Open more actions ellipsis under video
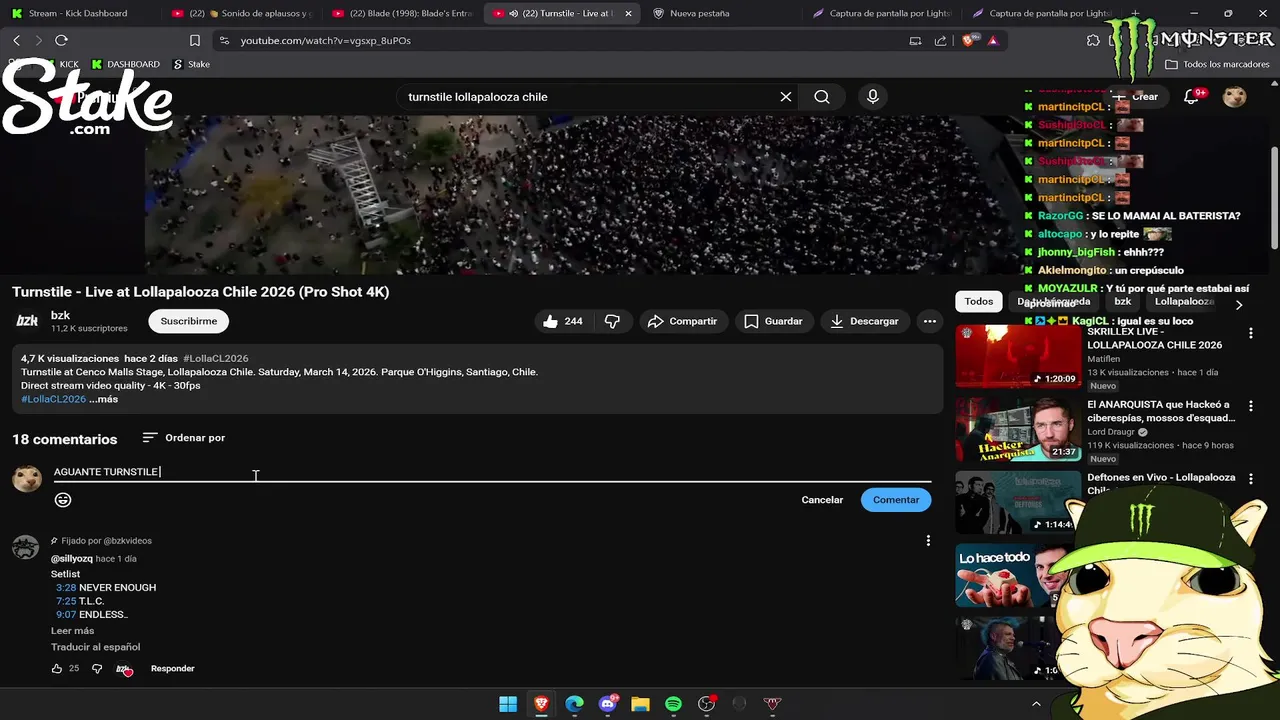 pos(930,321)
